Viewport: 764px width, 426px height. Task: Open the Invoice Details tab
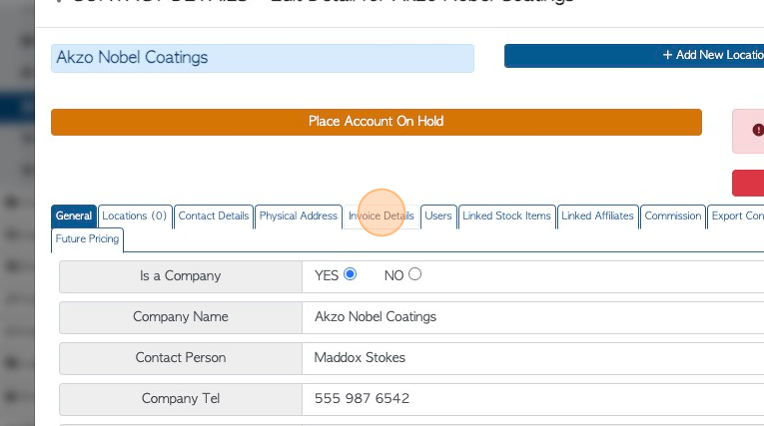[x=381, y=216]
